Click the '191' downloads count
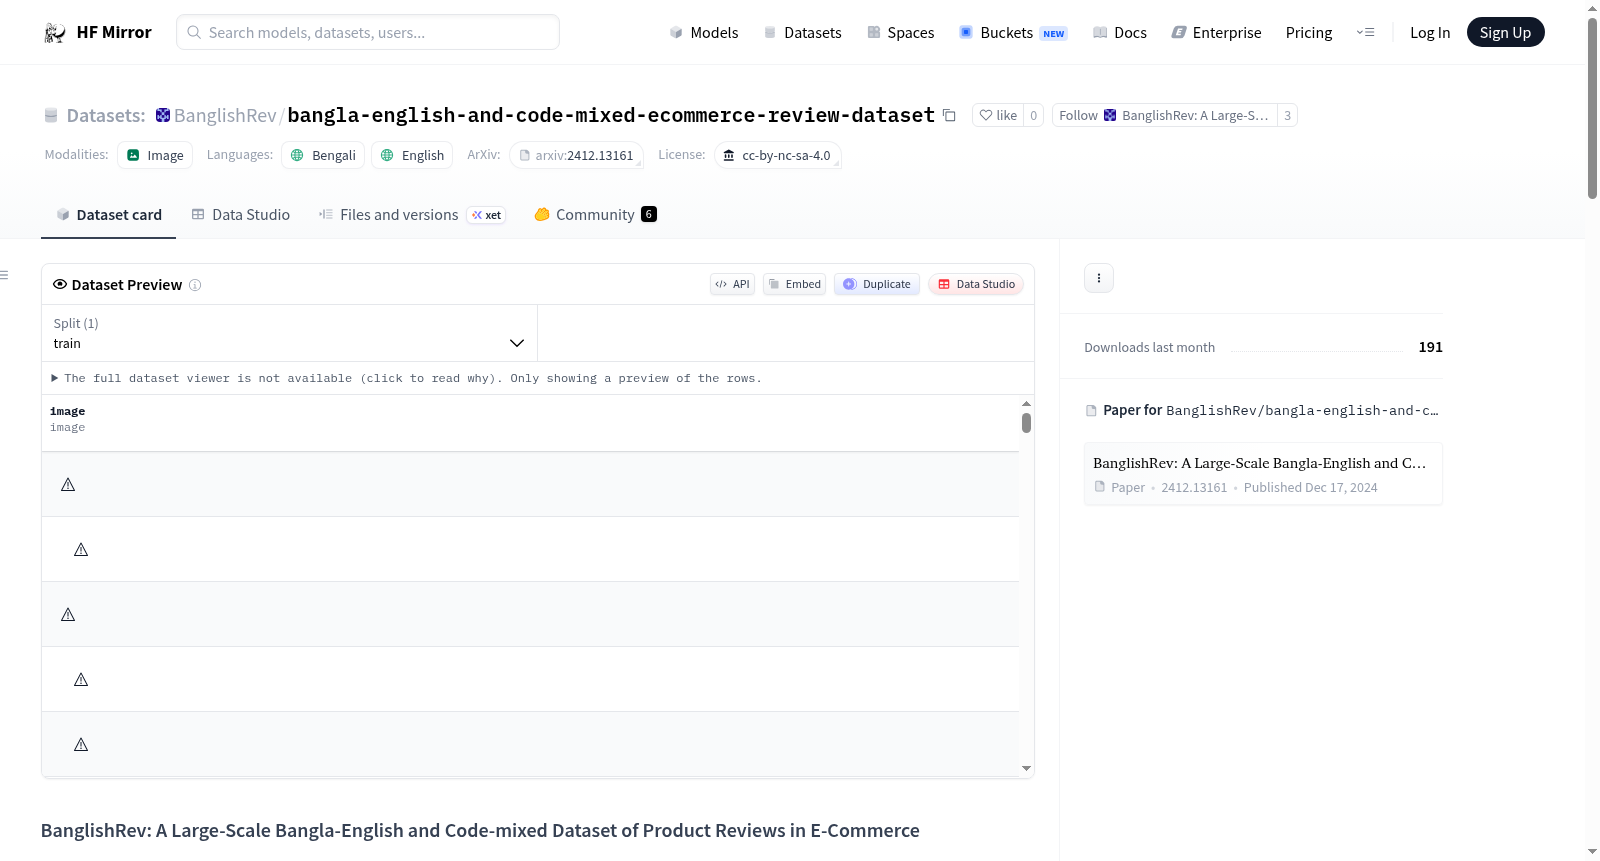This screenshot has height=861, width=1600. (1431, 348)
